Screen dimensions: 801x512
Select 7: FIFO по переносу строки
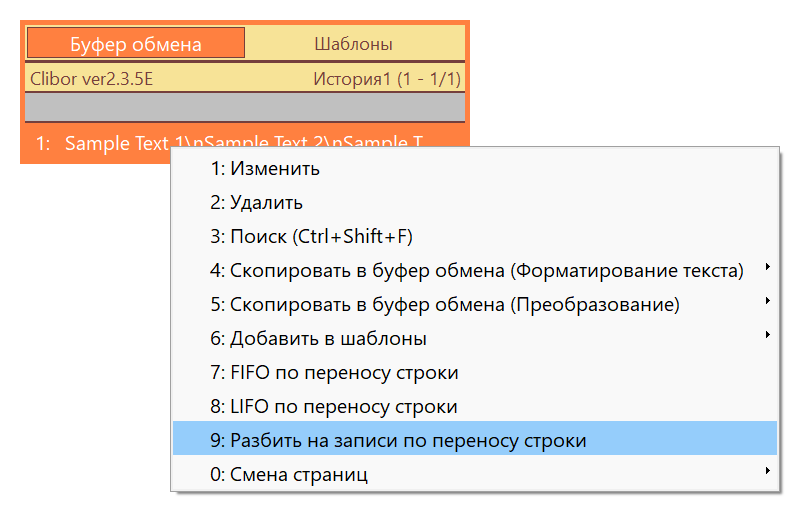point(475,372)
